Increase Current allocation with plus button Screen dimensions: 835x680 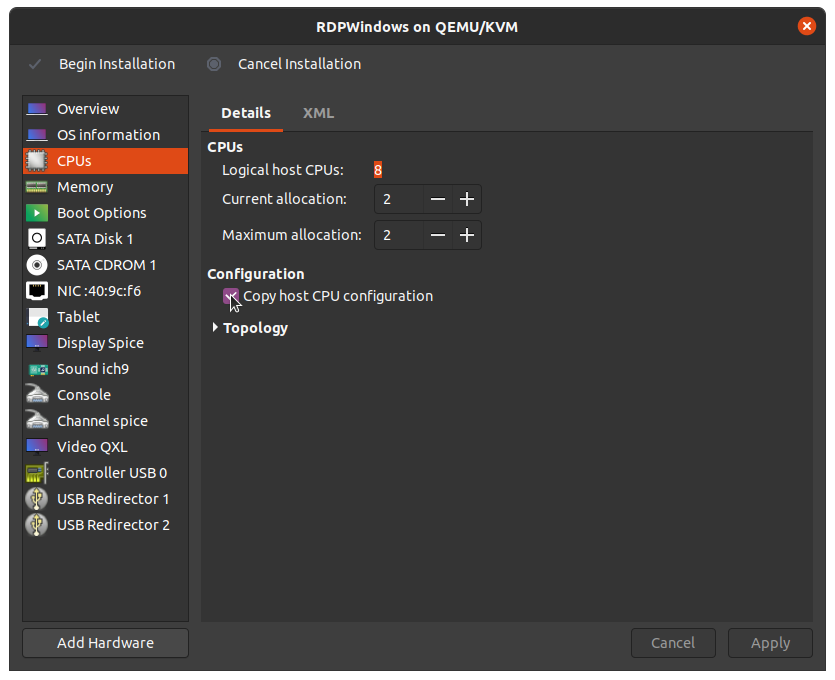pyautogui.click(x=466, y=199)
